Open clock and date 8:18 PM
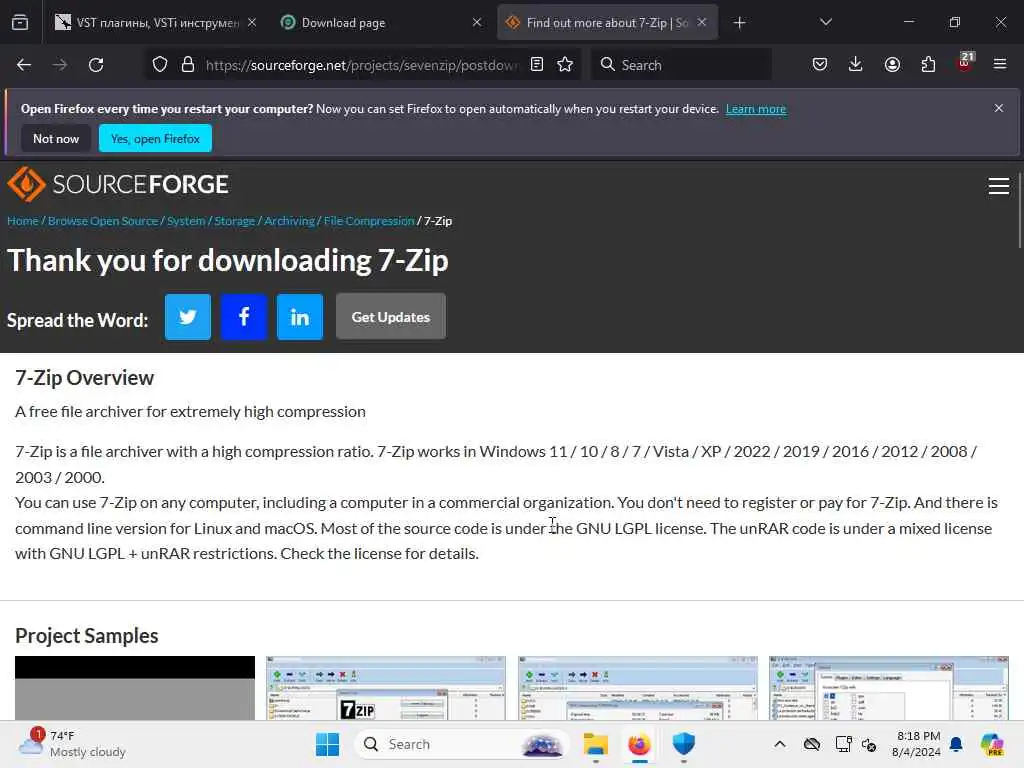The width and height of the screenshot is (1024, 768). click(917, 744)
